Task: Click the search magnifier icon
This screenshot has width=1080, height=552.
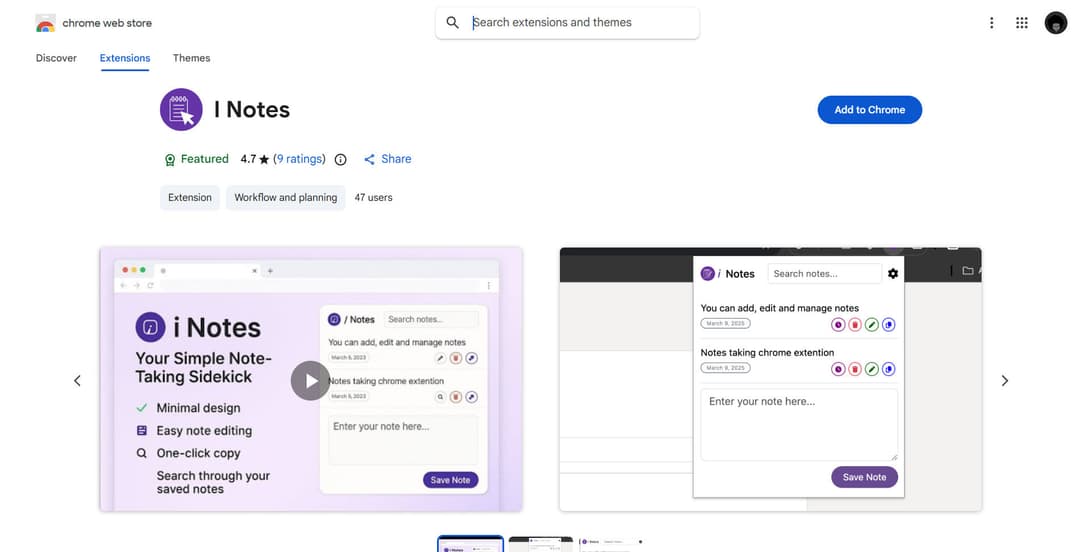Action: [453, 23]
